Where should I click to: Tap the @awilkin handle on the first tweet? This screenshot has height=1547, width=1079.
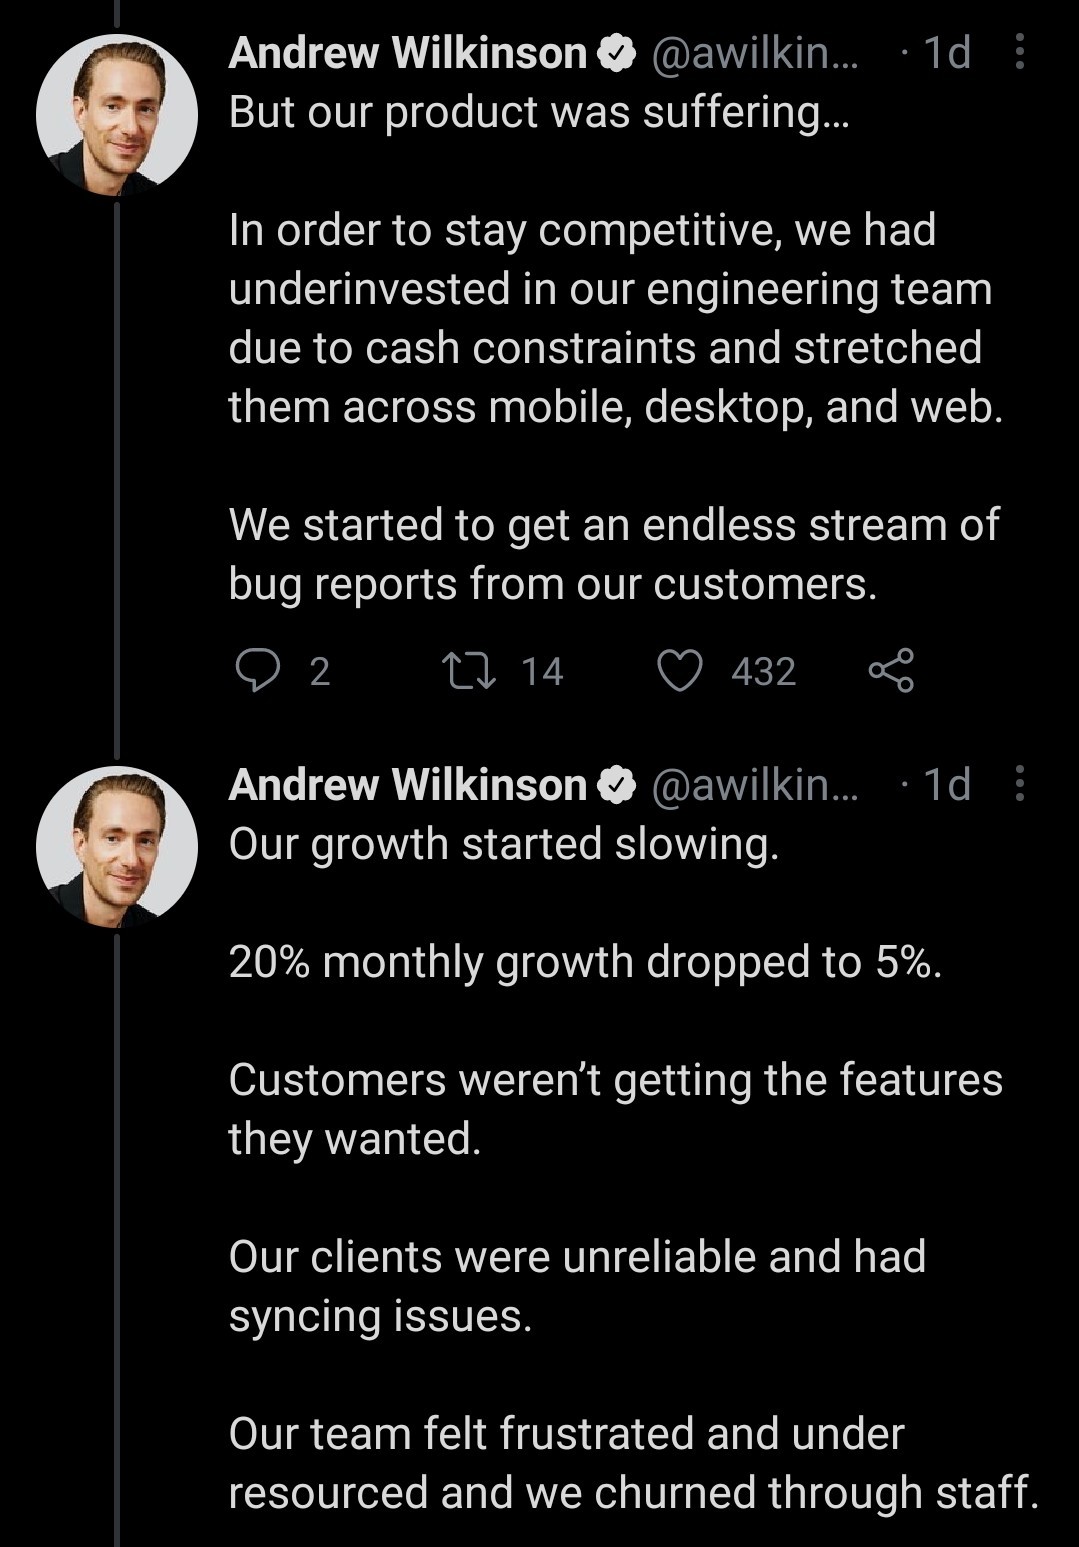tap(754, 53)
